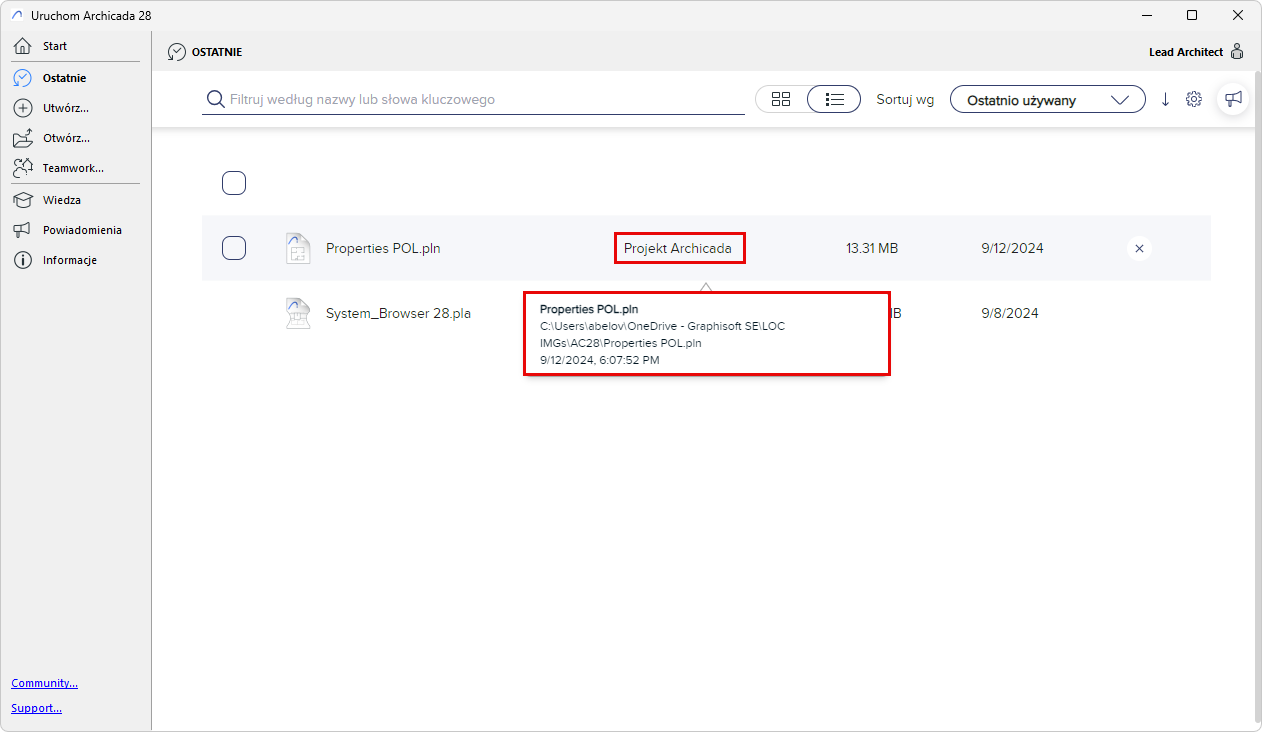
Task: Open Teamwork... in the sidebar
Action: pyautogui.click(x=73, y=168)
